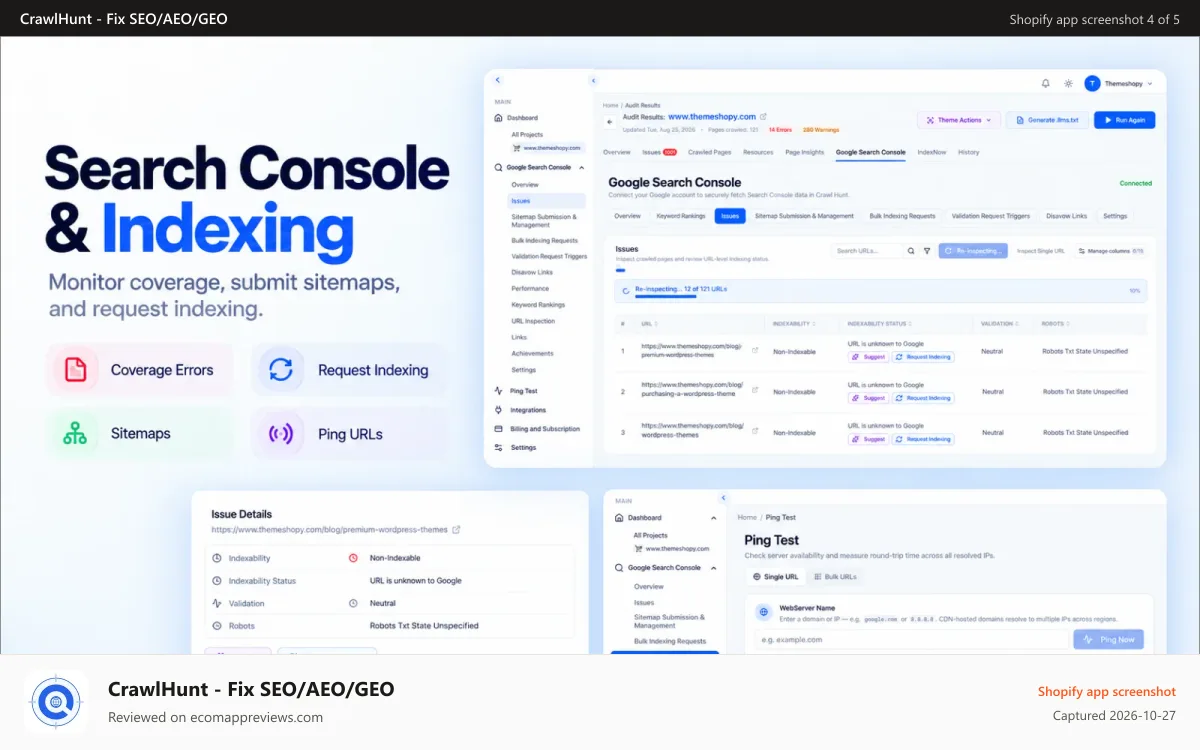Click the Dashboard home icon in main sidebar

tap(499, 118)
